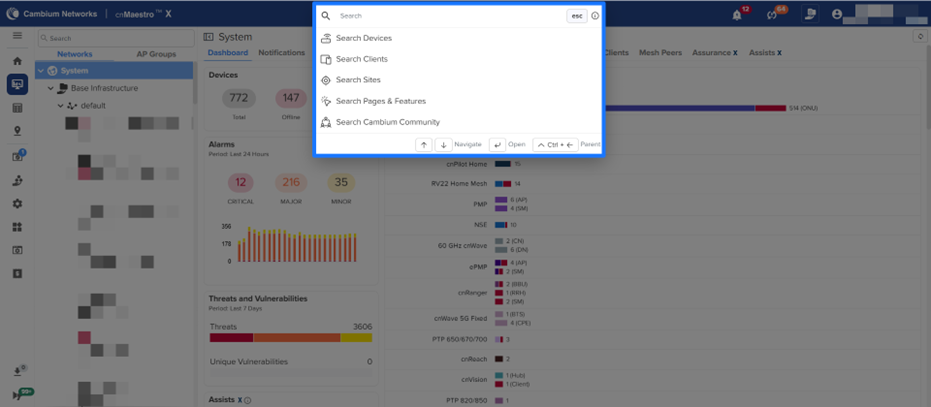Collapse the default network tree node
Viewport: 931px width, 407px height.
pyautogui.click(x=61, y=105)
